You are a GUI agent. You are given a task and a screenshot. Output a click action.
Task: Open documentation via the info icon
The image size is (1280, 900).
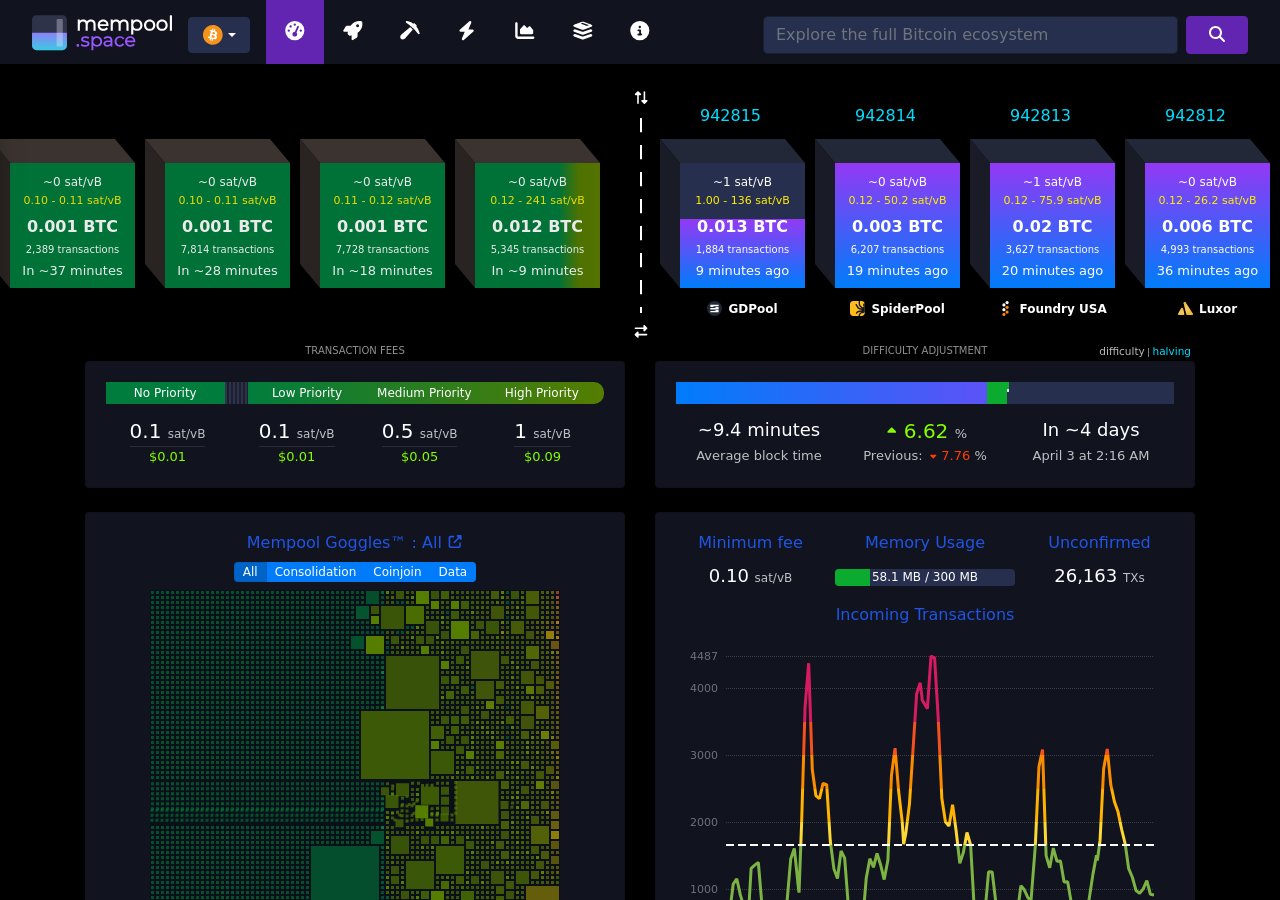[x=639, y=31]
